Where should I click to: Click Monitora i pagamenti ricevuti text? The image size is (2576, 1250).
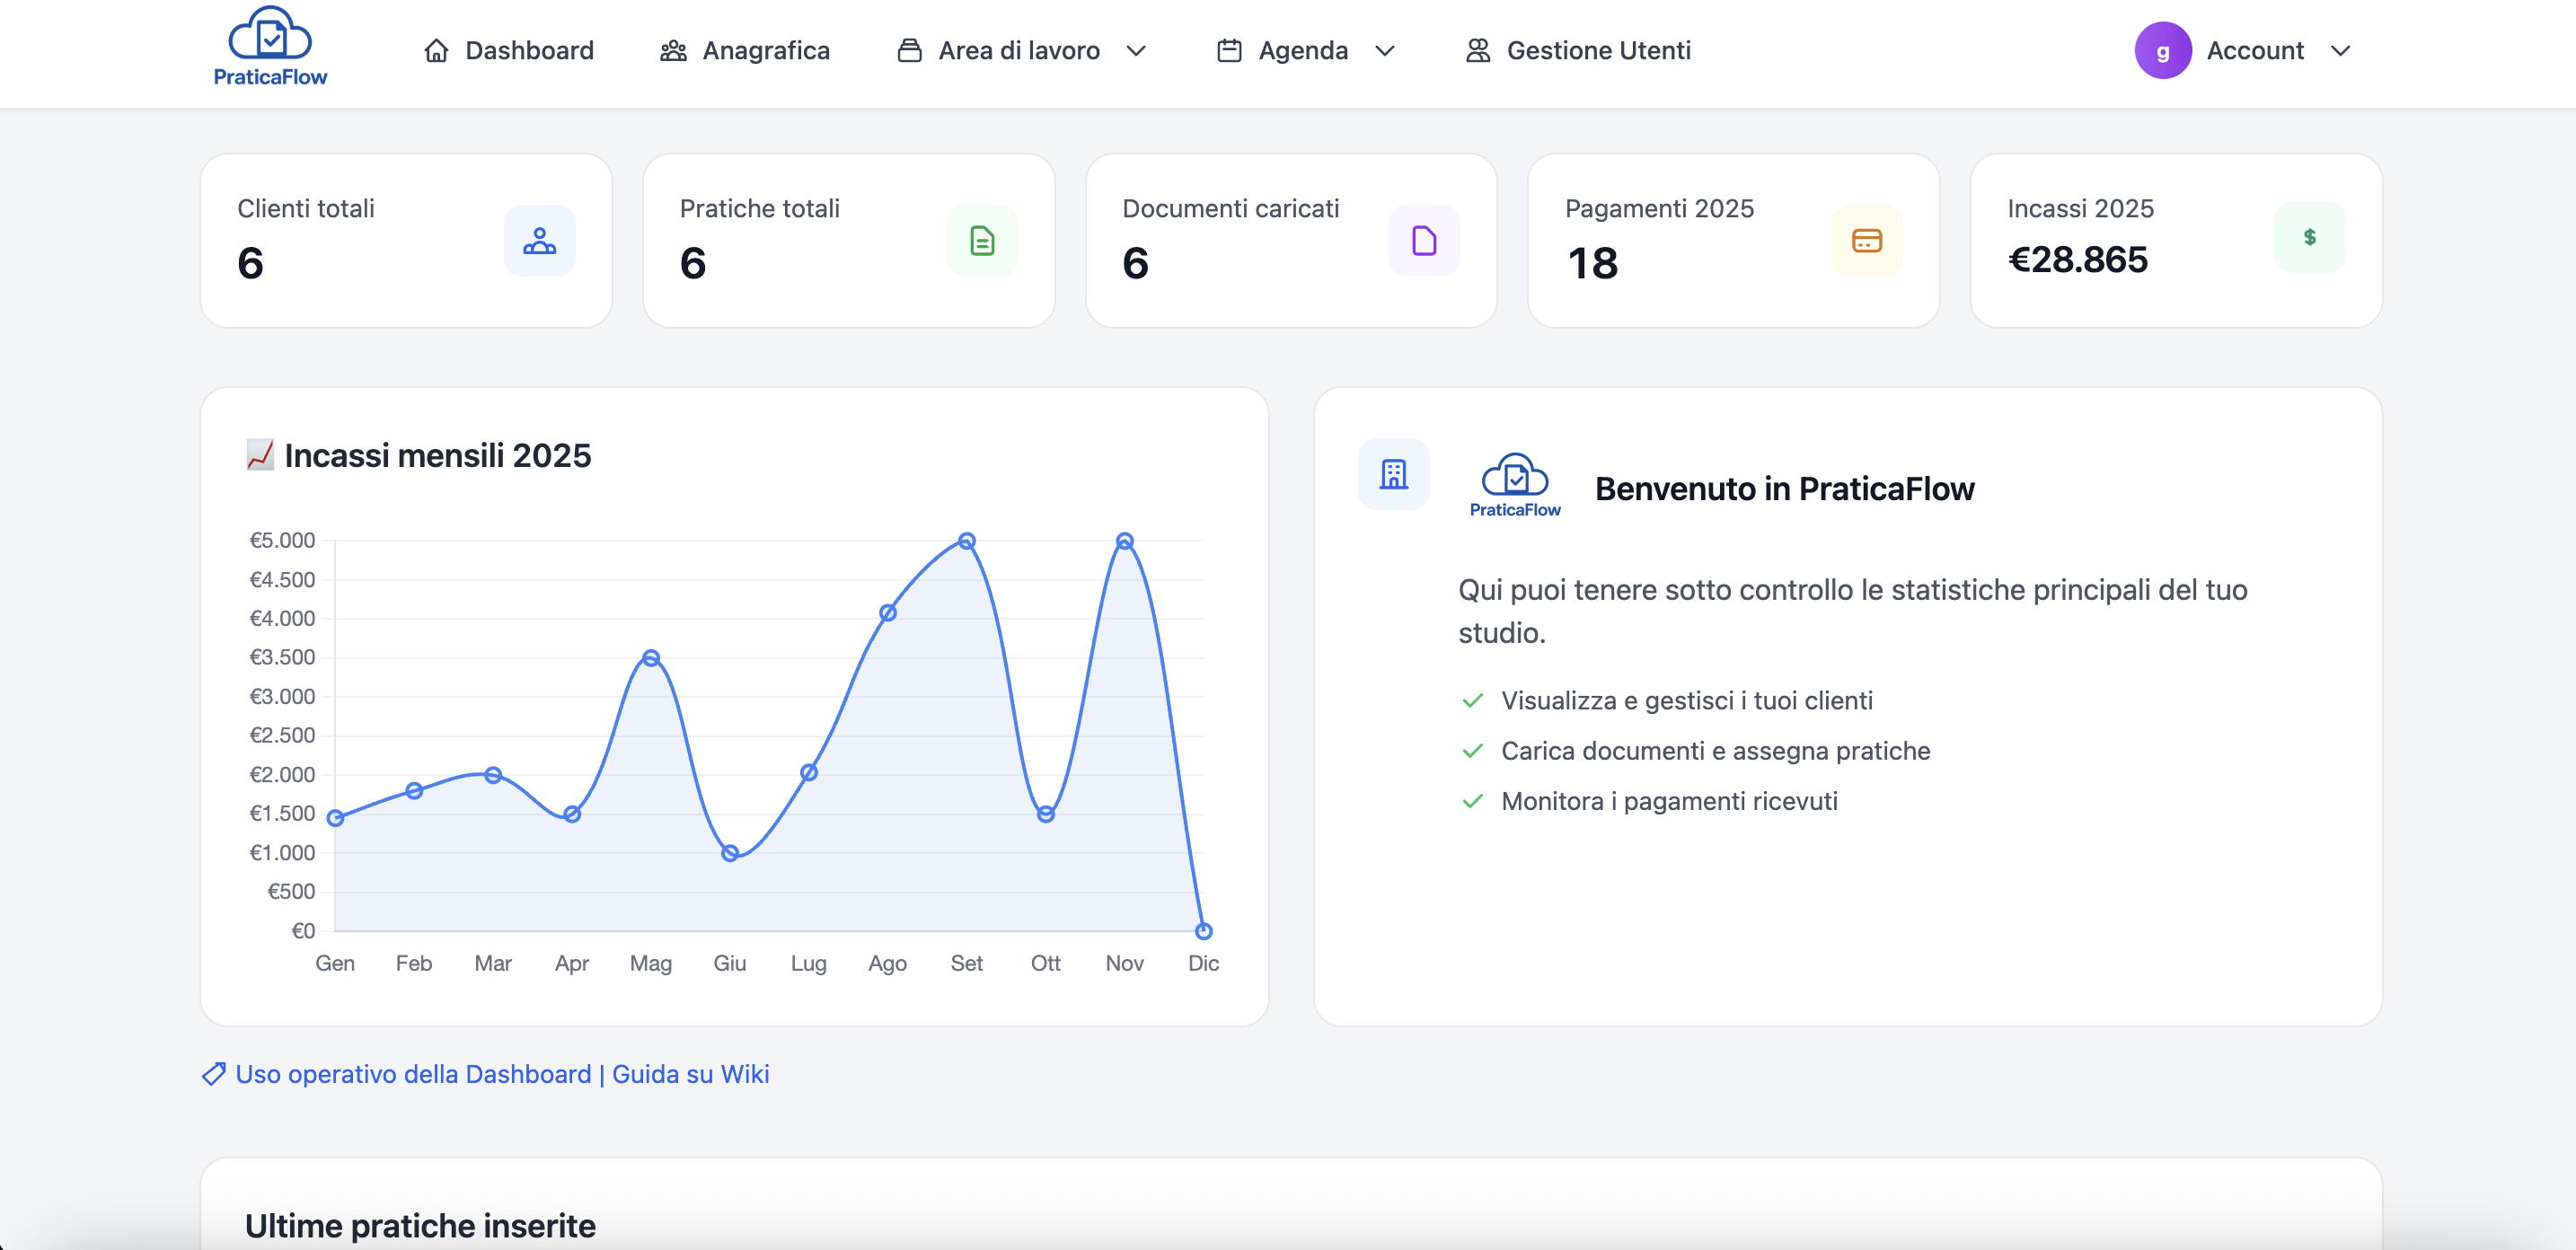[1670, 801]
